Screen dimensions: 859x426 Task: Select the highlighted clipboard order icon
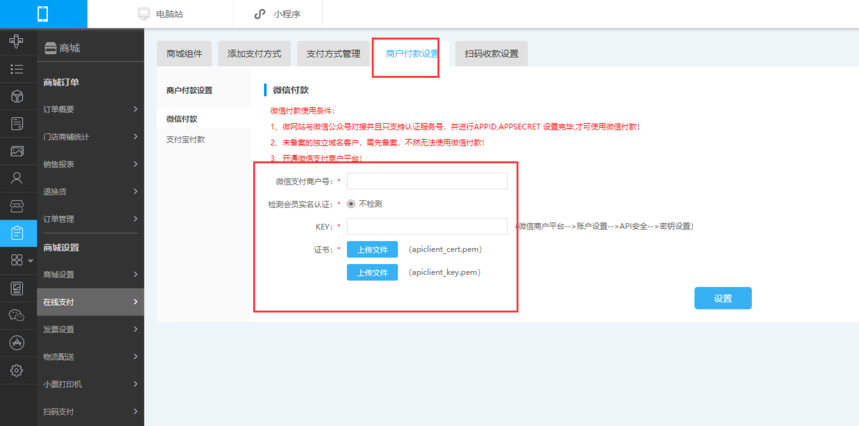click(17, 233)
